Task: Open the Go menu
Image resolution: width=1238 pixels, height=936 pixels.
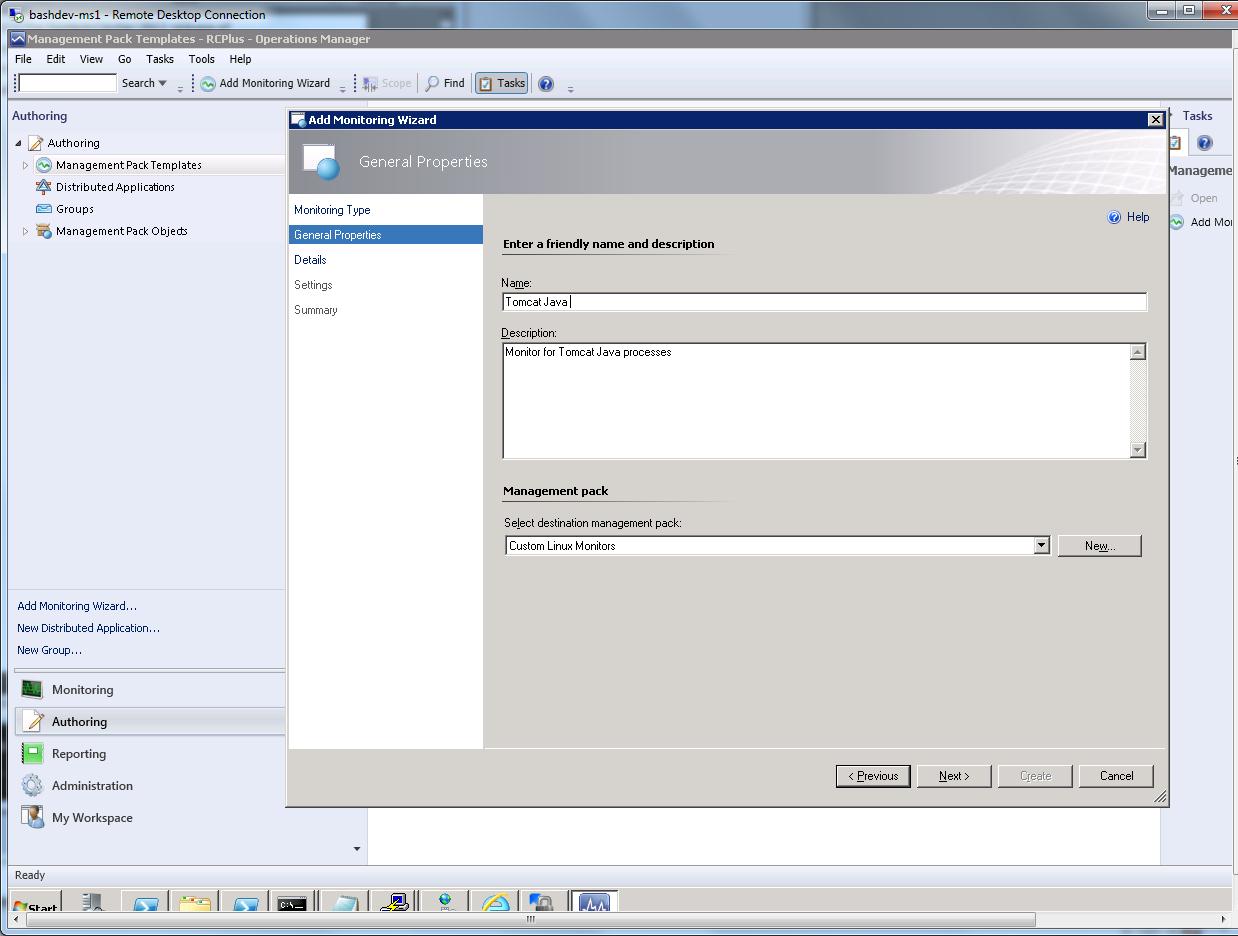Action: pyautogui.click(x=124, y=59)
